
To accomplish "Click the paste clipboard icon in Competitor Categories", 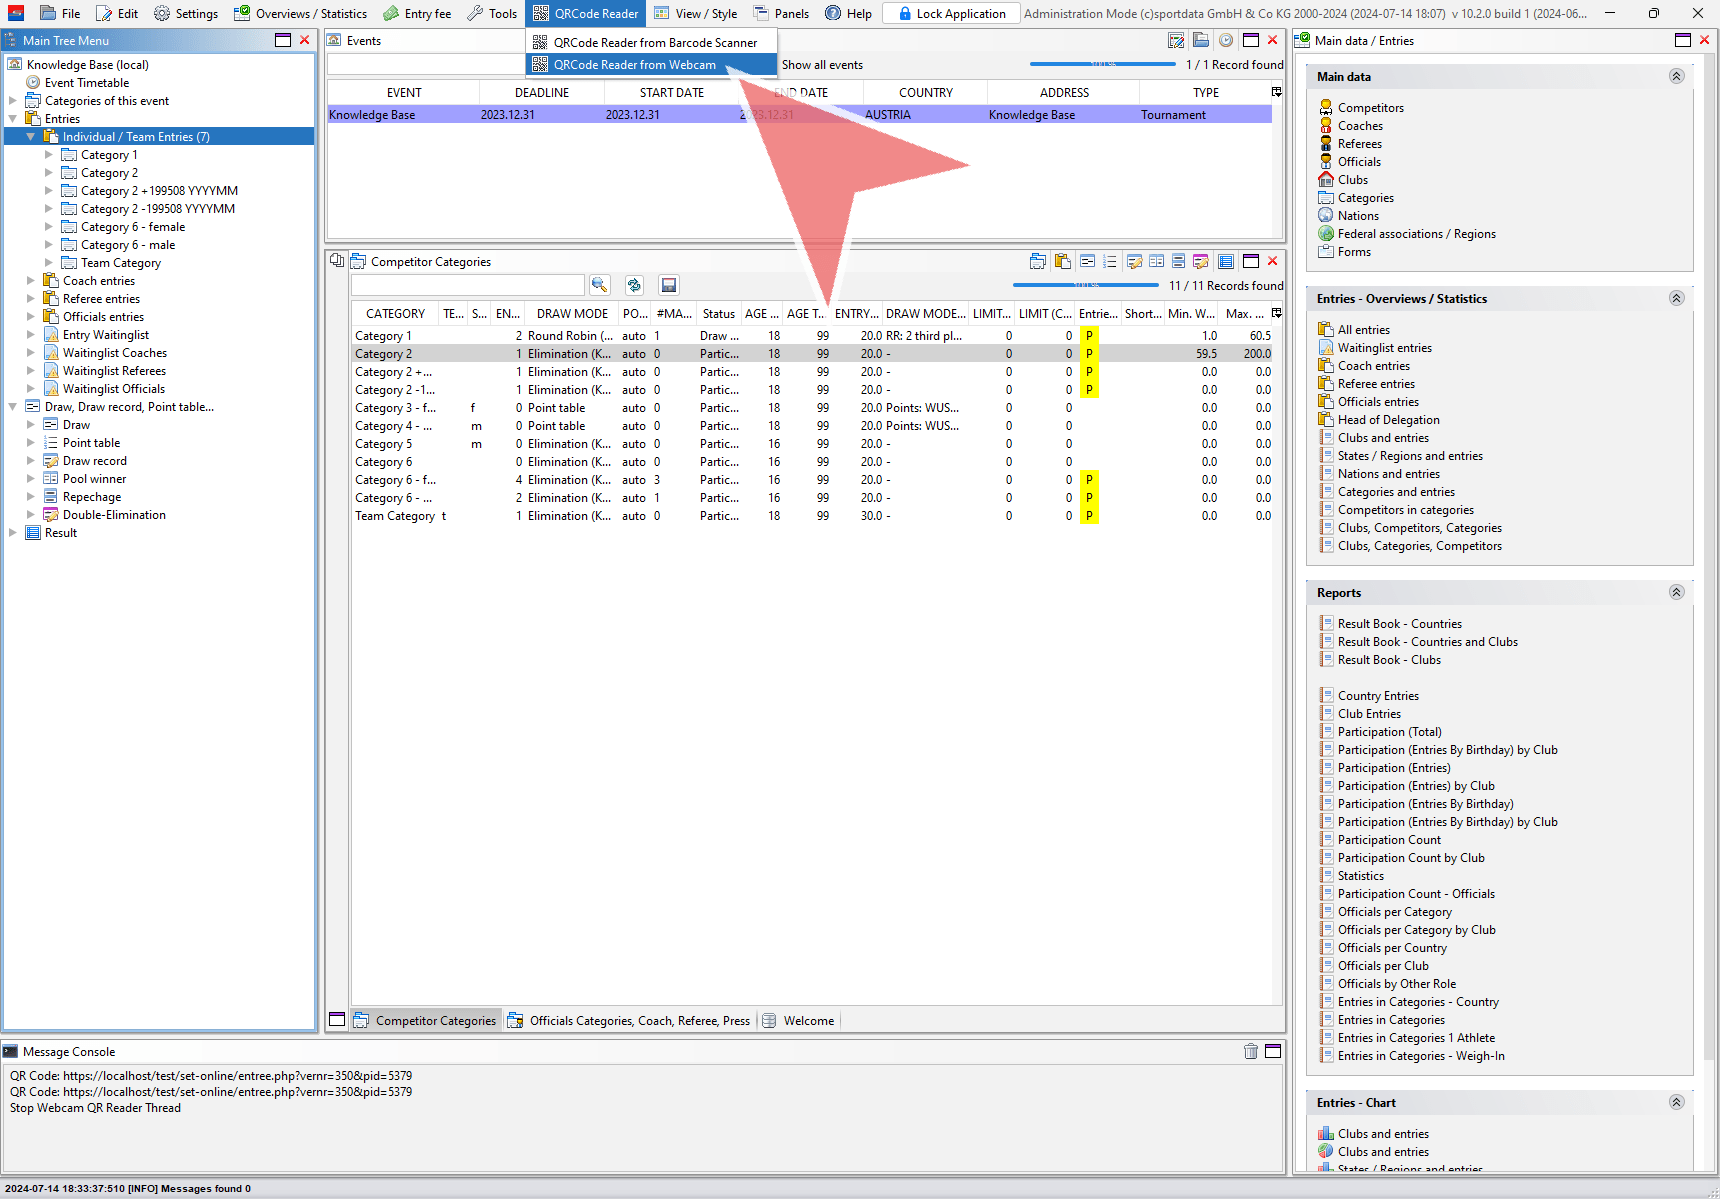I will [1062, 261].
